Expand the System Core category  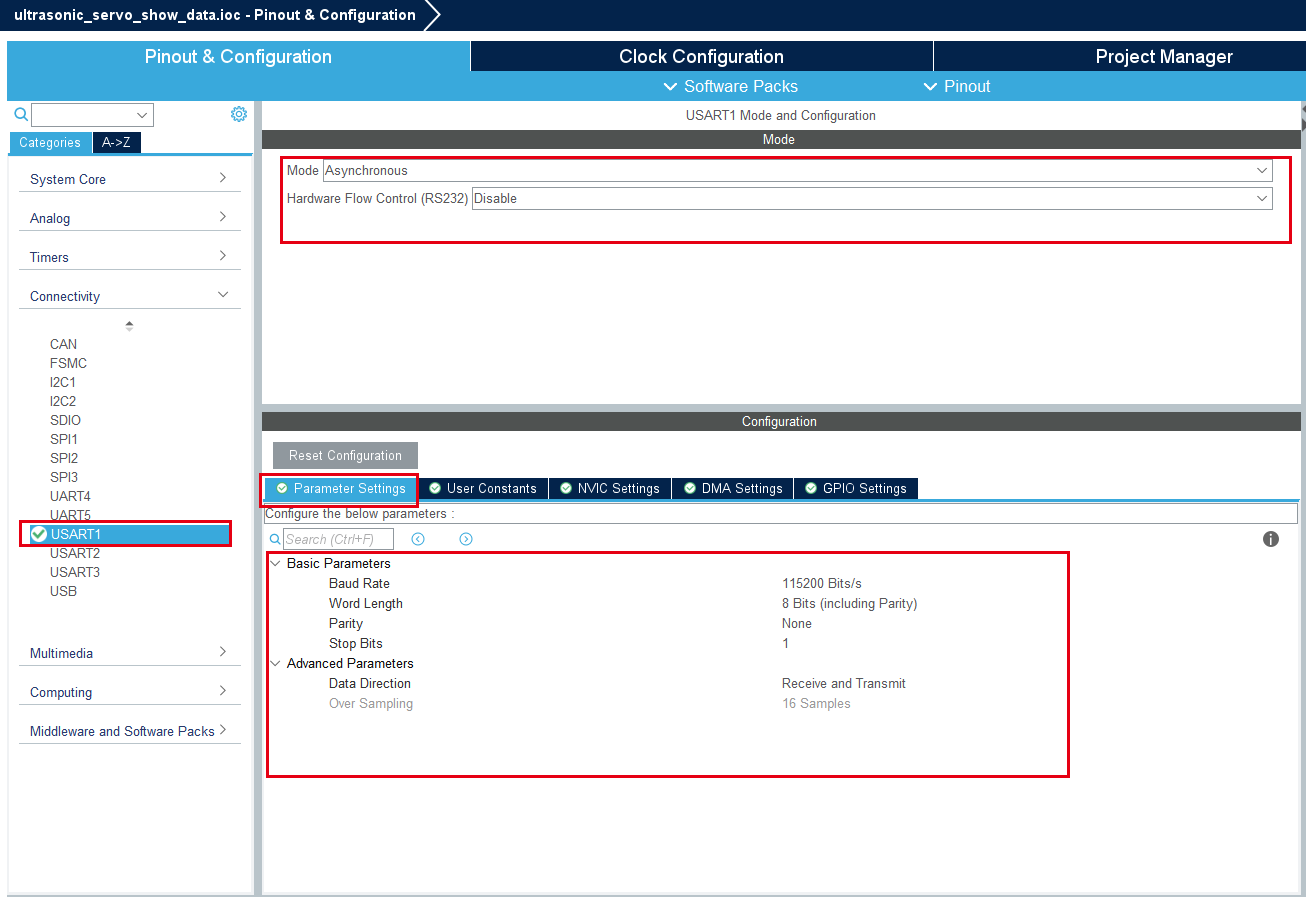click(x=130, y=179)
